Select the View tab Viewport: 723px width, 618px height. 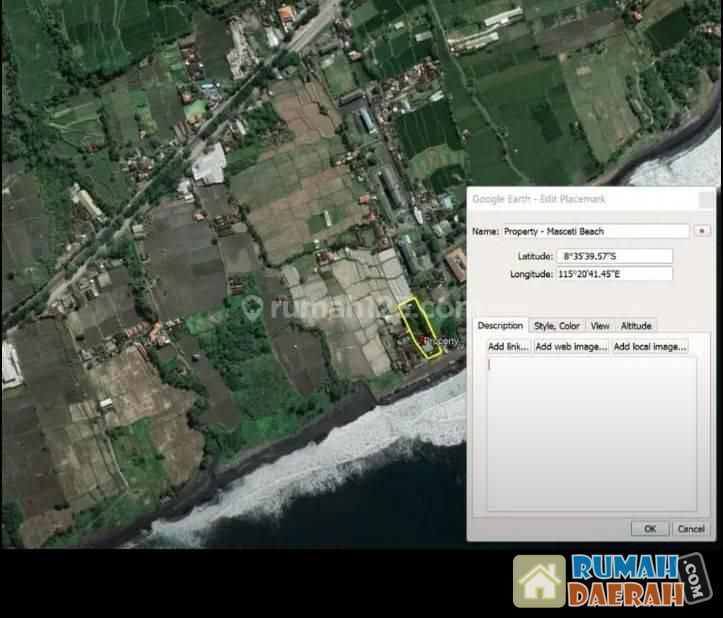coord(600,325)
